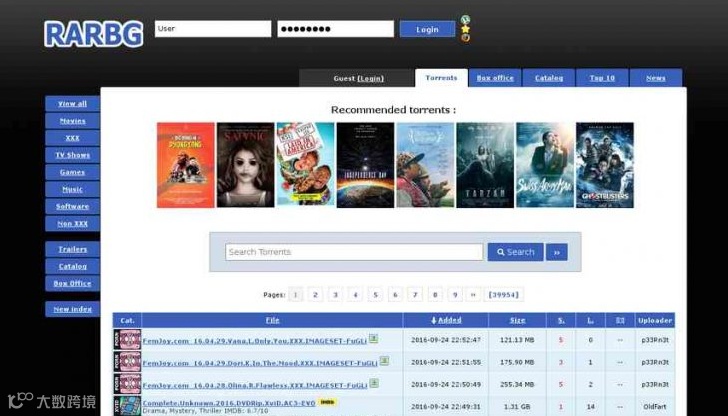Viewport: 728px width, 416px height.
Task: Click the green download icon after Olina.R.Flawless
Action: point(374,383)
